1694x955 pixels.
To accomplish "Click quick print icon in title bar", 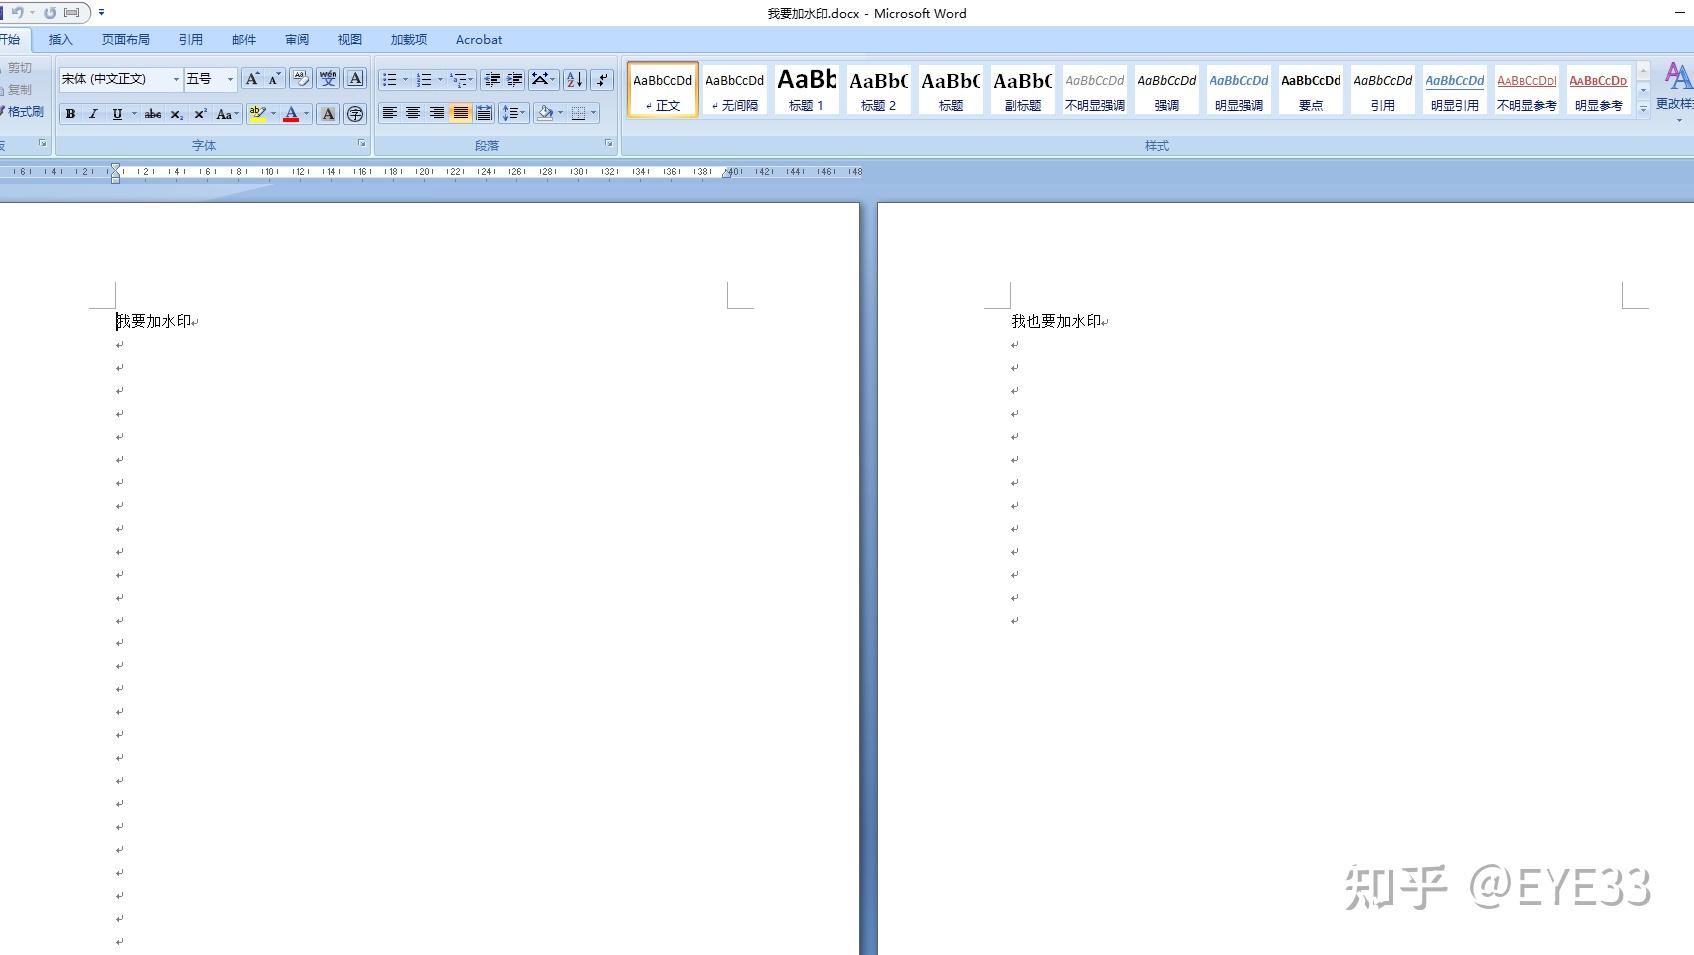I will tap(72, 13).
